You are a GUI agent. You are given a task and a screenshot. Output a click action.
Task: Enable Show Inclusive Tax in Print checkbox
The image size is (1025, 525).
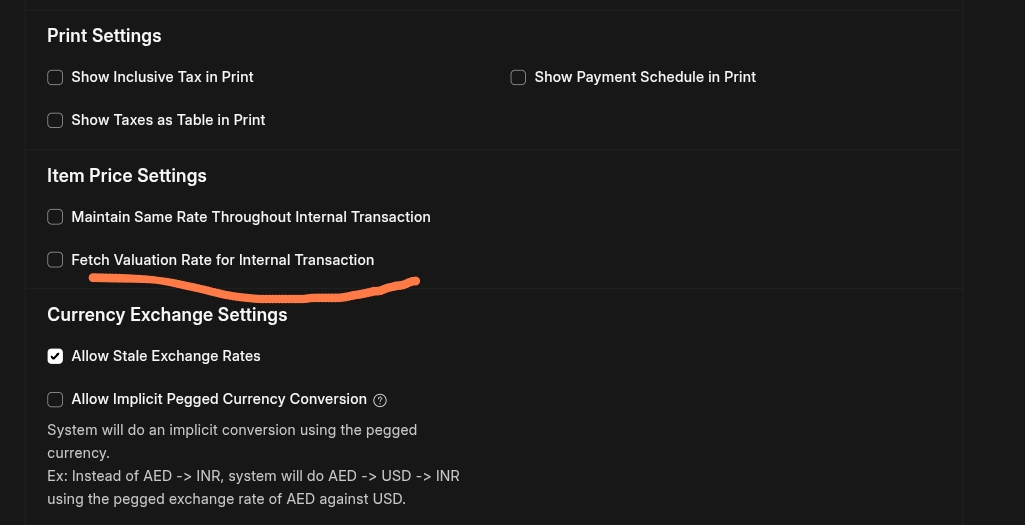(56, 78)
